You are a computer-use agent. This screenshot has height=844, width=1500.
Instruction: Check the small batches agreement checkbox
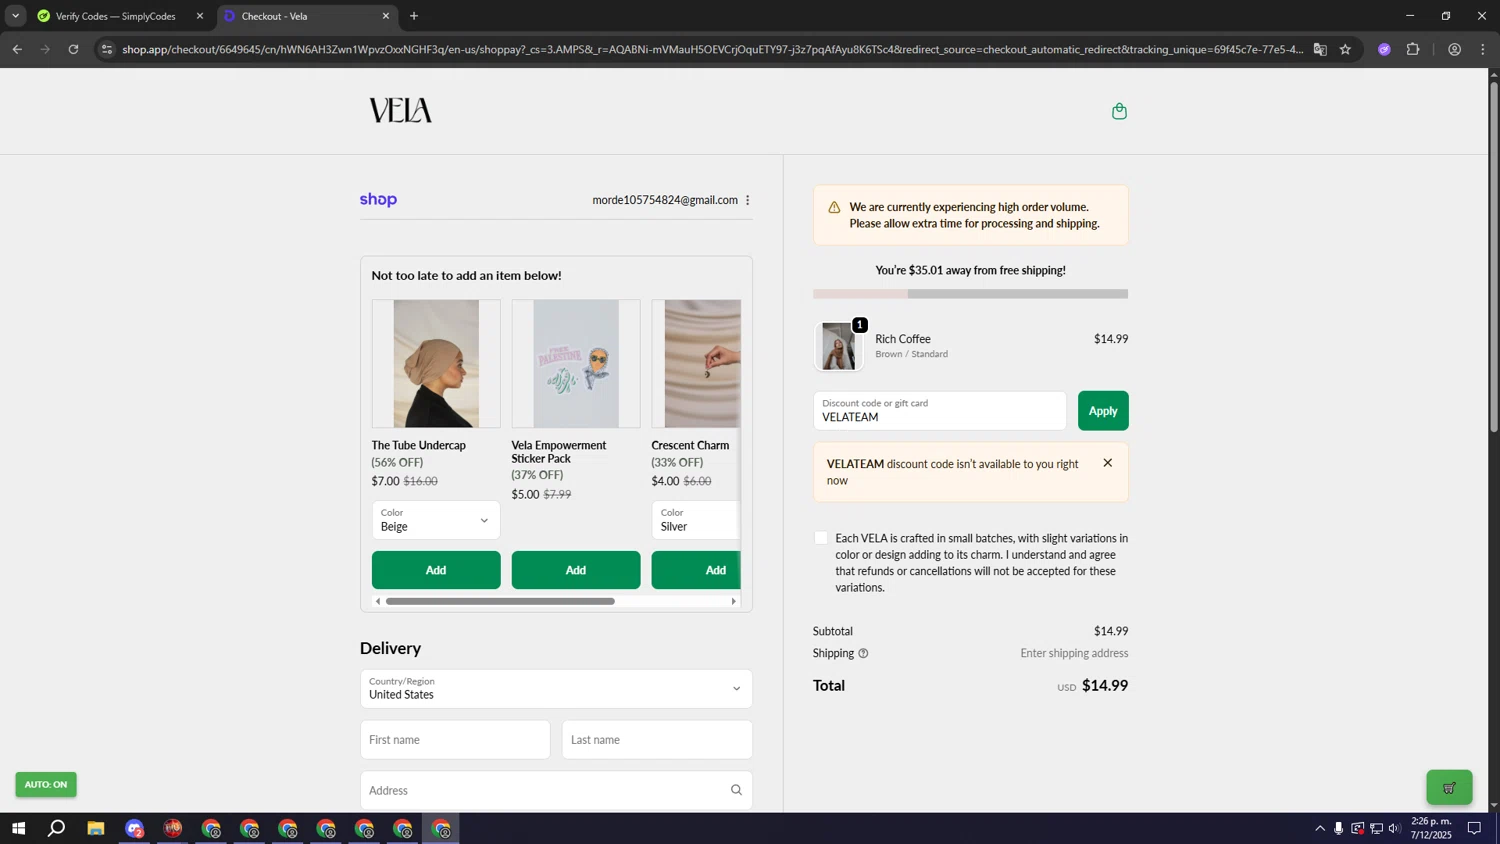[821, 538]
